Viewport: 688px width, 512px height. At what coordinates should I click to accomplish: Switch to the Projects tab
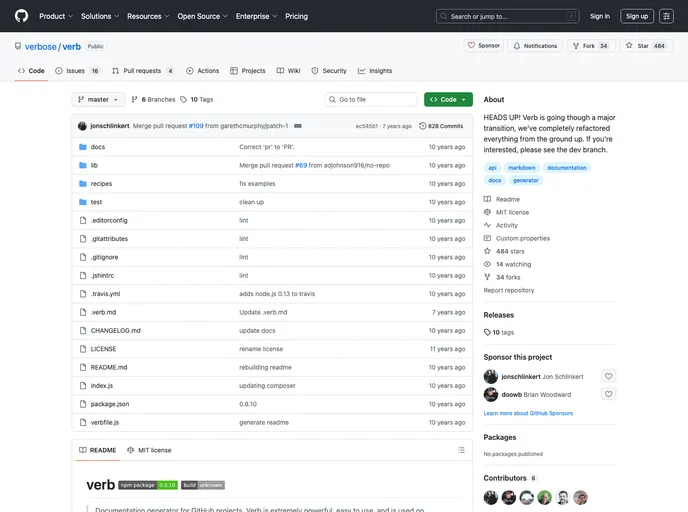pos(247,71)
